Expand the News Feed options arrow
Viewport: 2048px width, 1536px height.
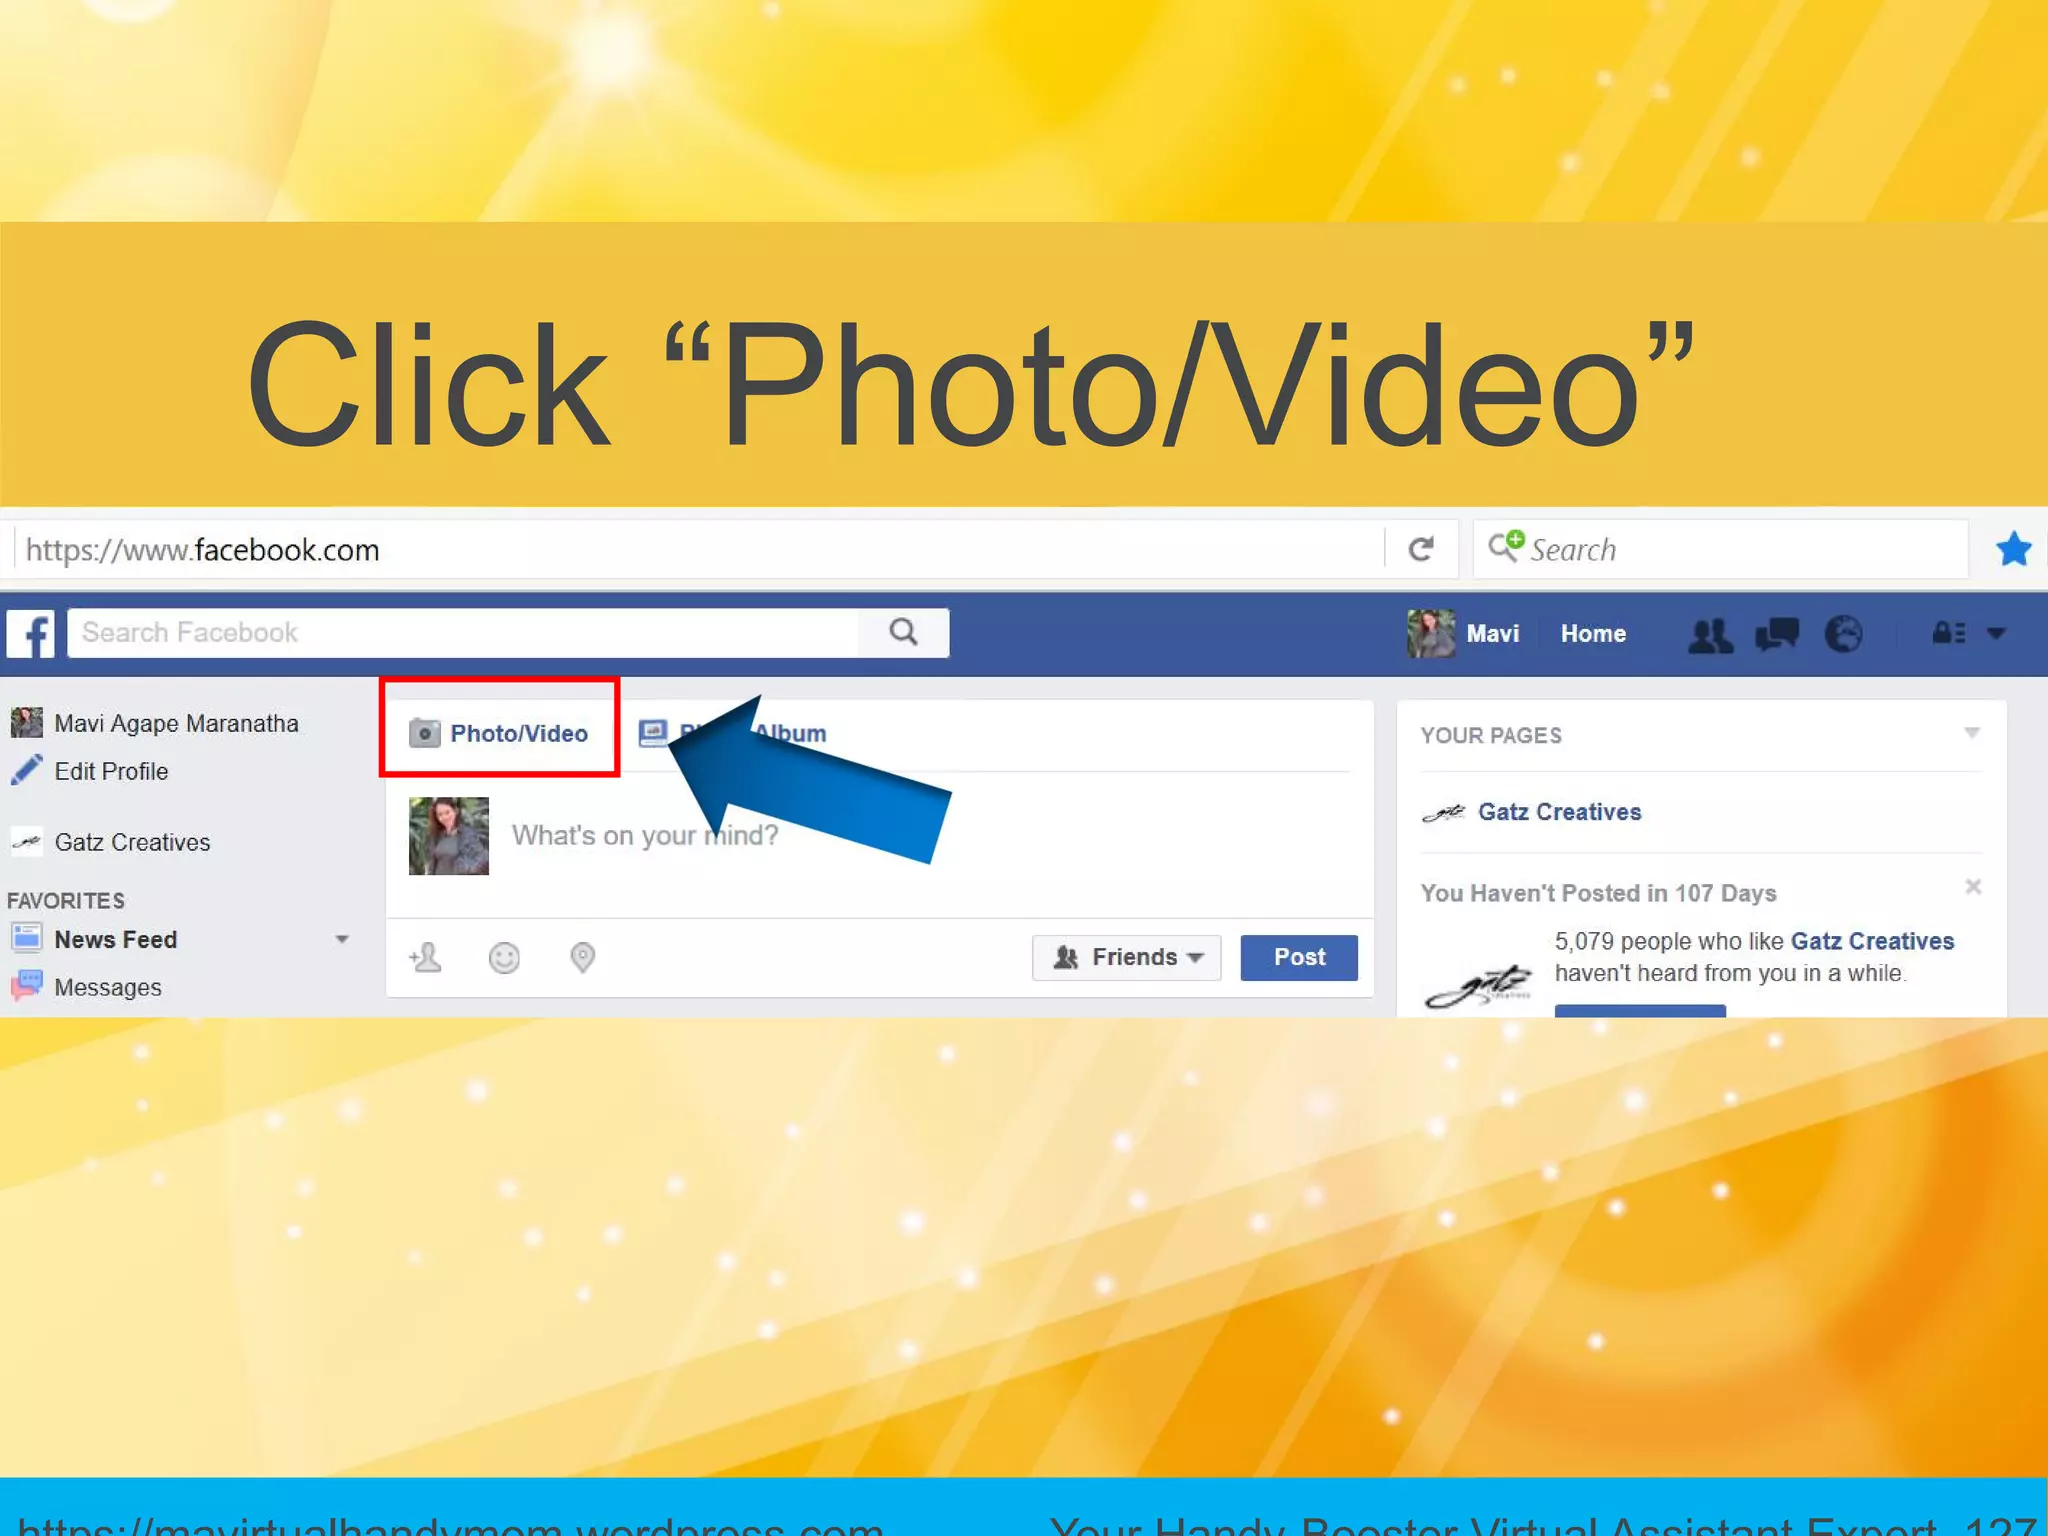(x=342, y=939)
